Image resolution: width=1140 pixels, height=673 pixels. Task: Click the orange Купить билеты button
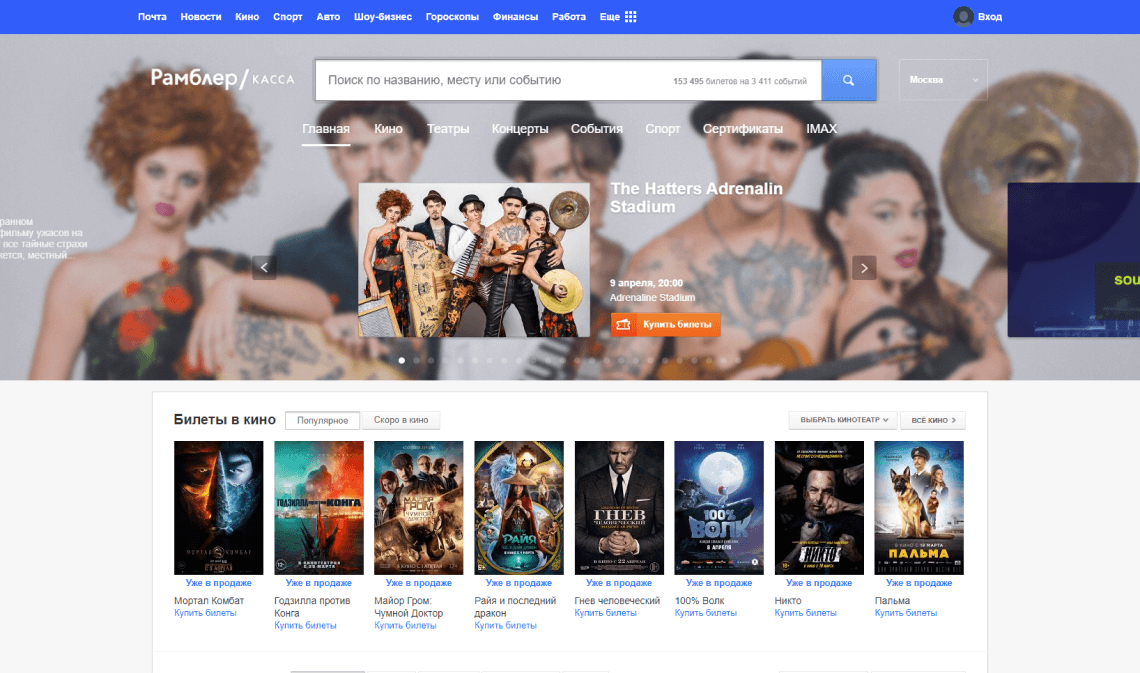(x=665, y=324)
